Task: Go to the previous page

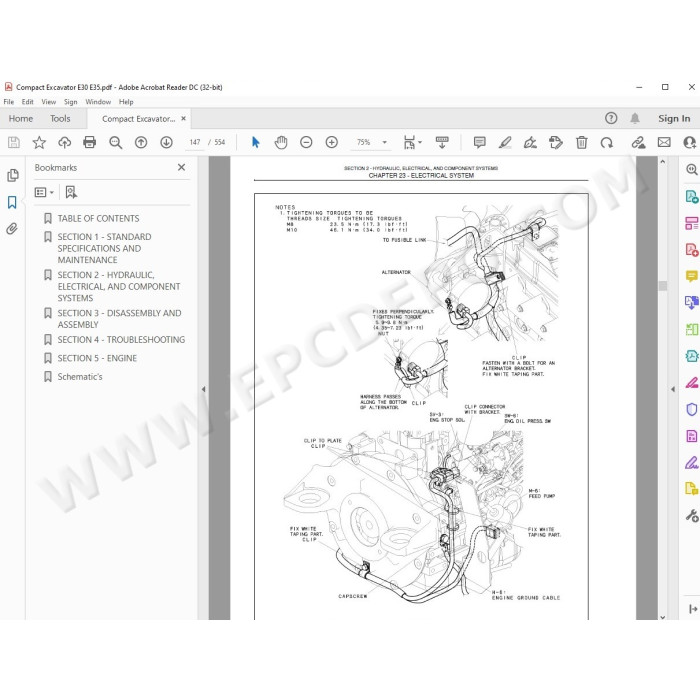Action: click(141, 142)
